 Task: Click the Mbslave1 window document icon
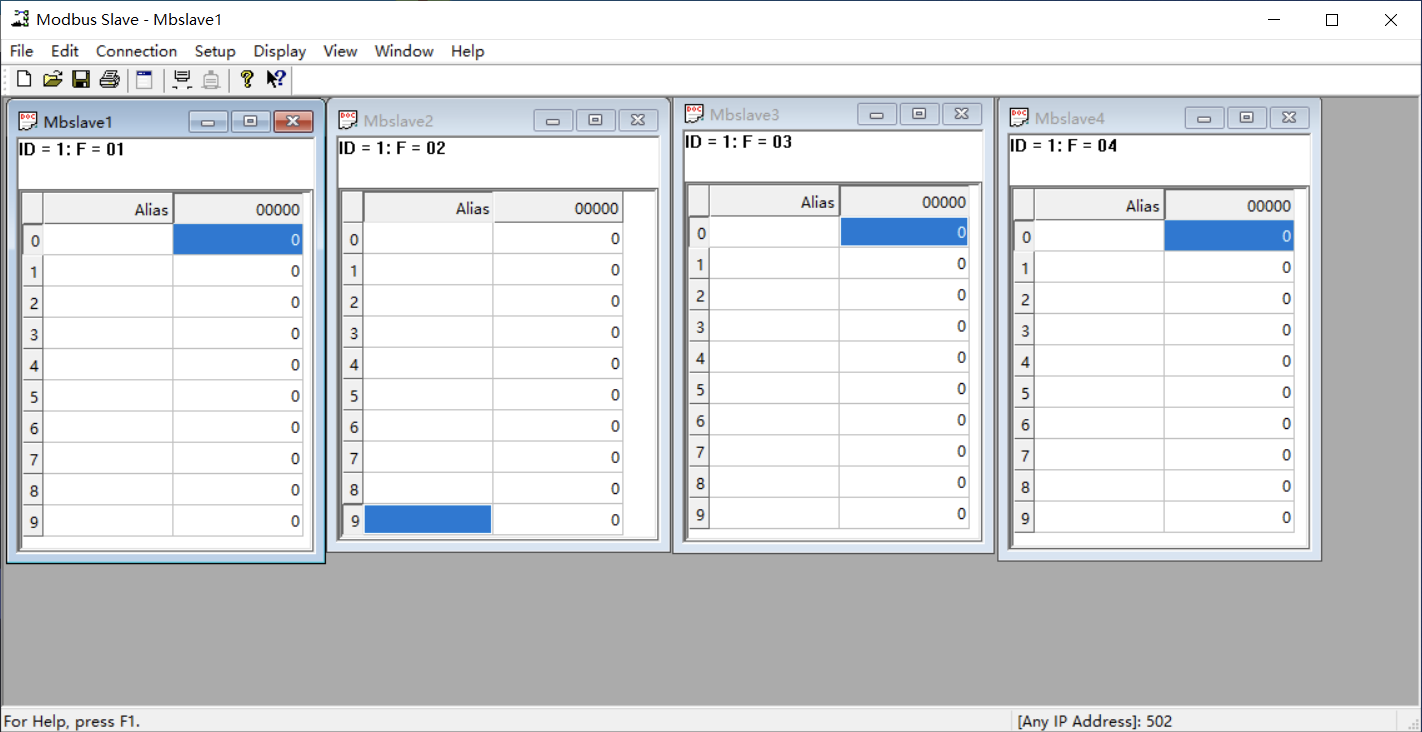click(x=28, y=121)
